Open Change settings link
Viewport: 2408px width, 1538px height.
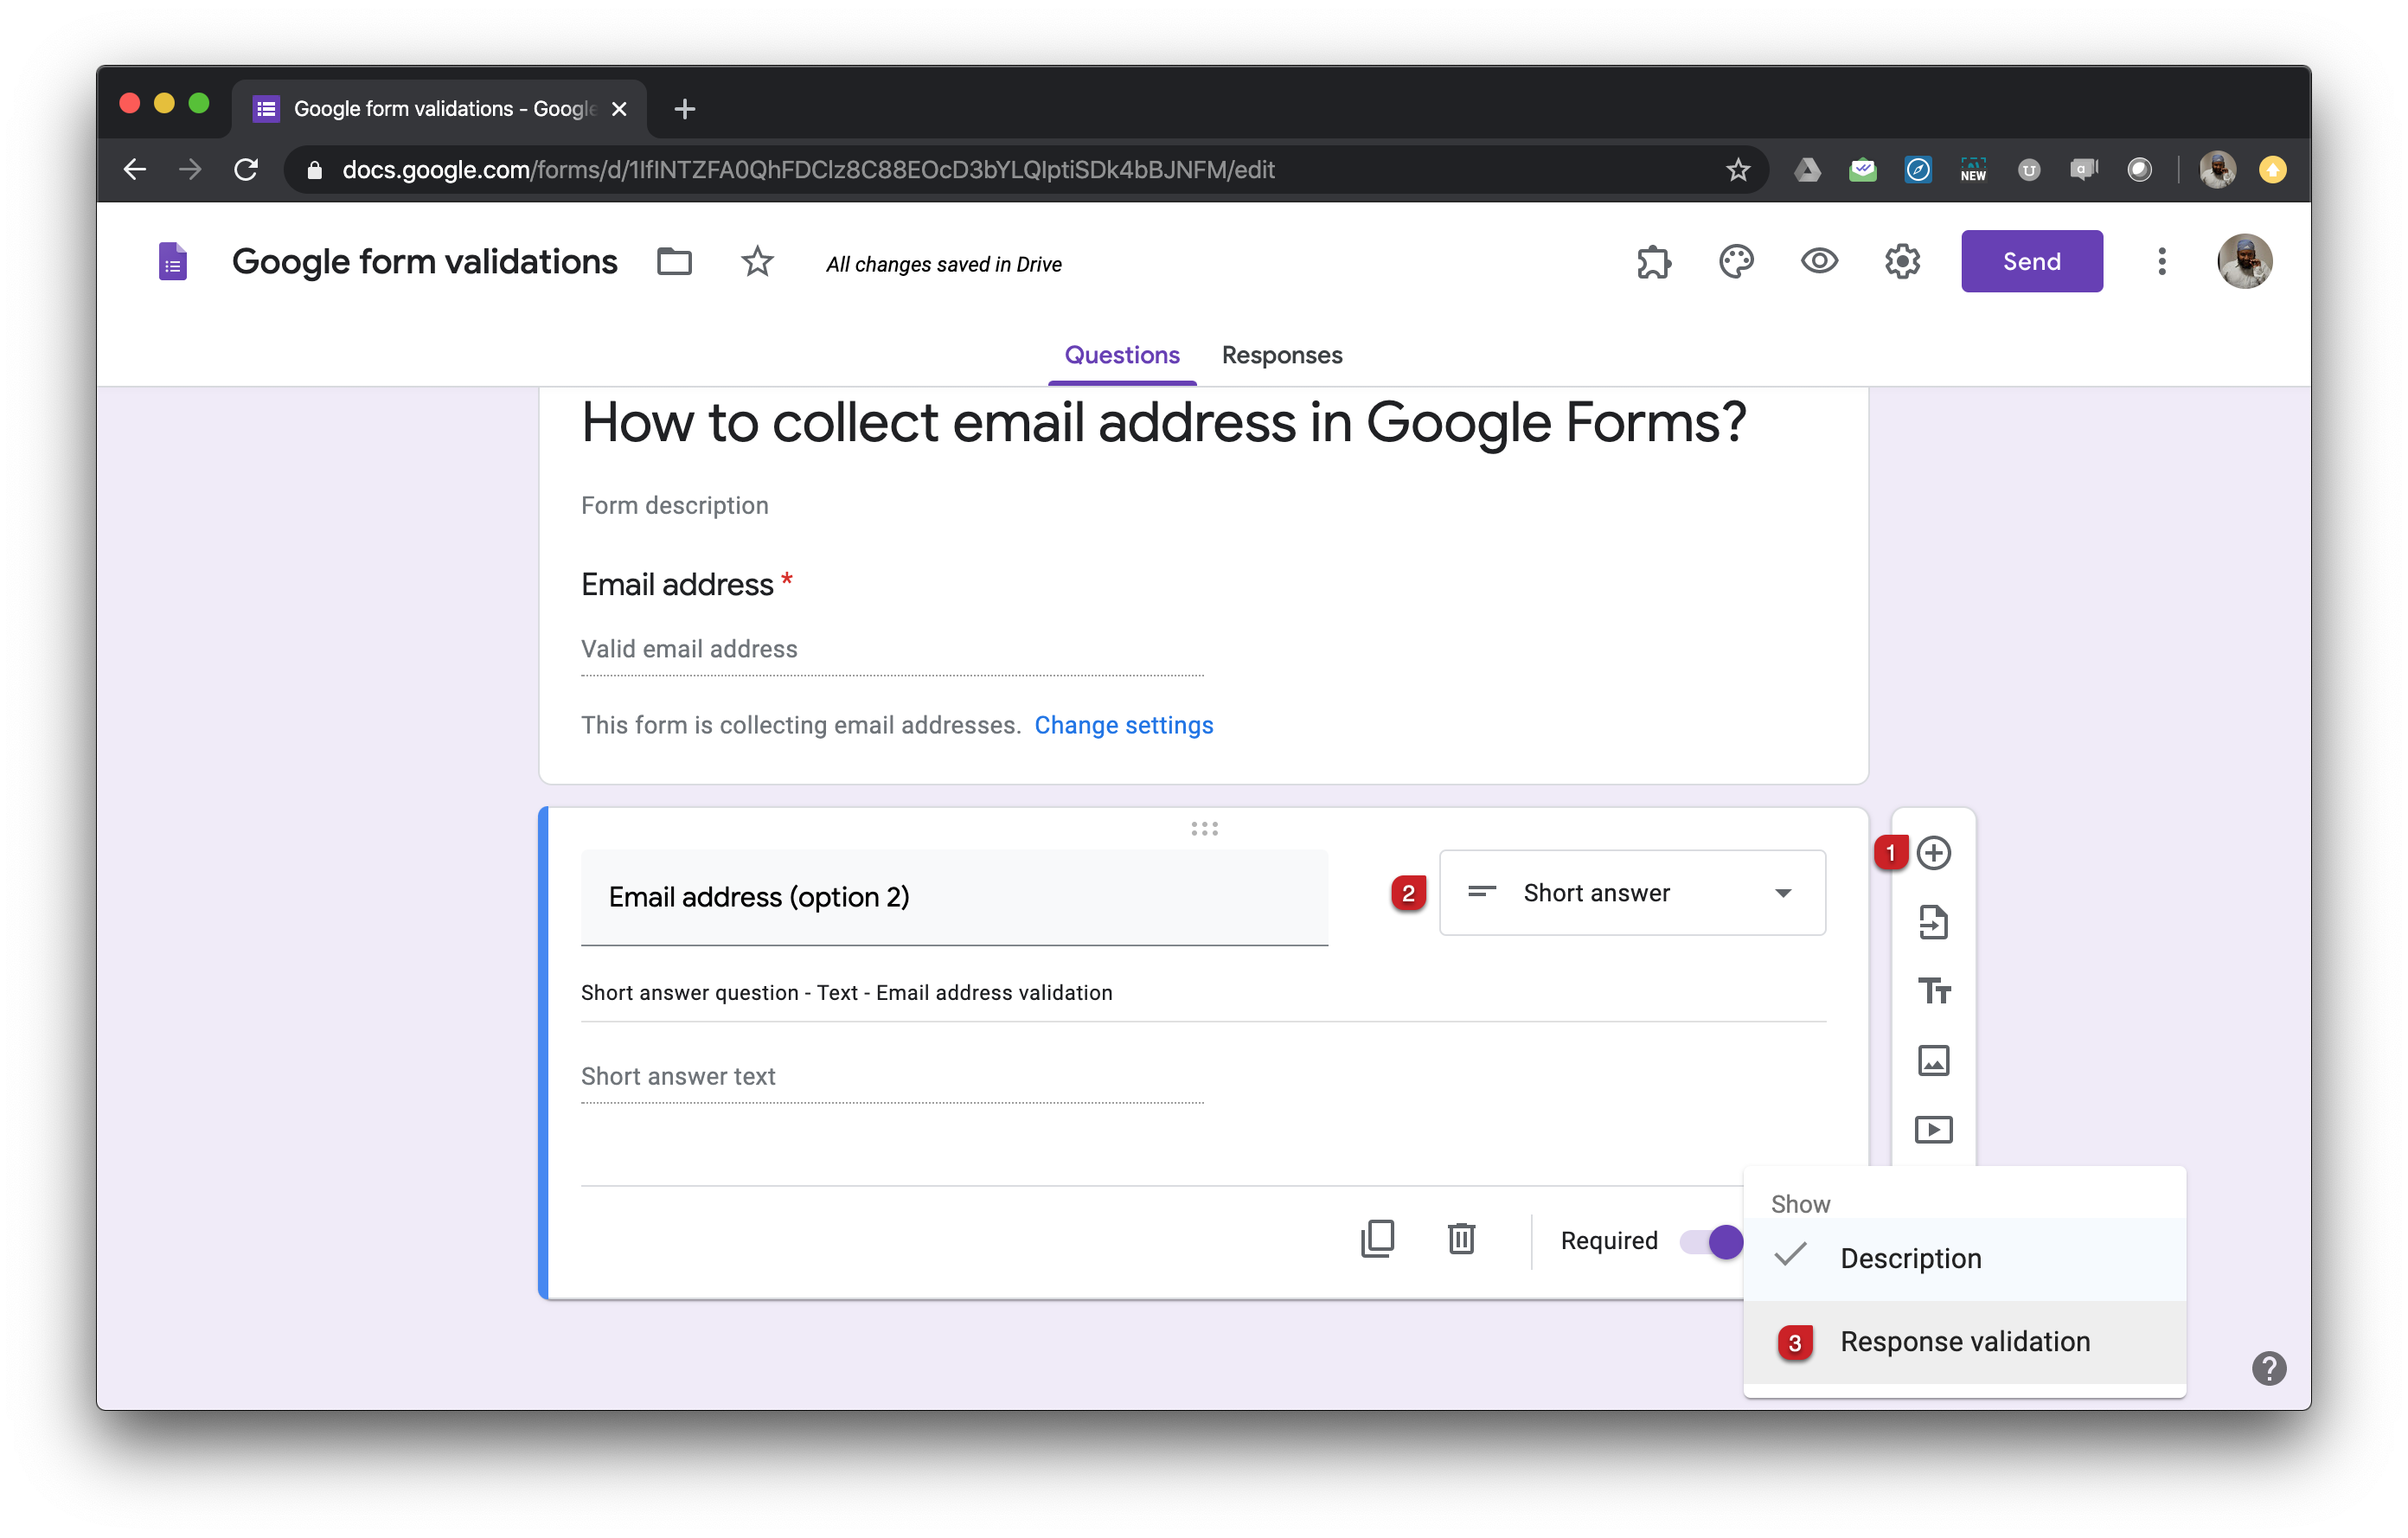coord(1123,725)
